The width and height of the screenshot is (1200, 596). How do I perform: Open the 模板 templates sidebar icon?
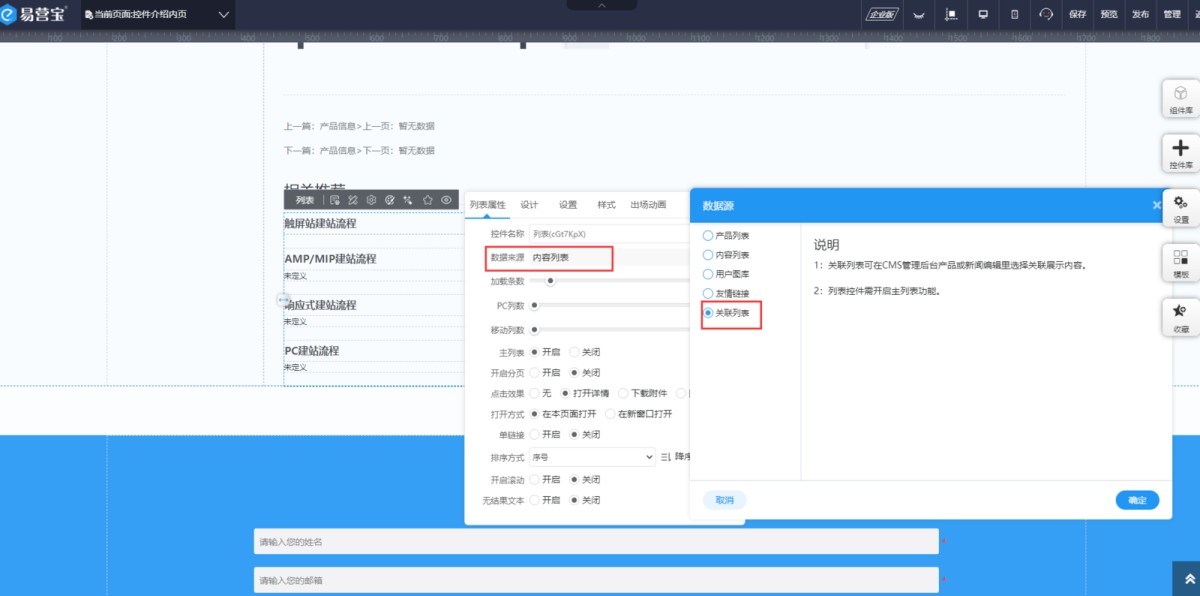[x=1180, y=262]
